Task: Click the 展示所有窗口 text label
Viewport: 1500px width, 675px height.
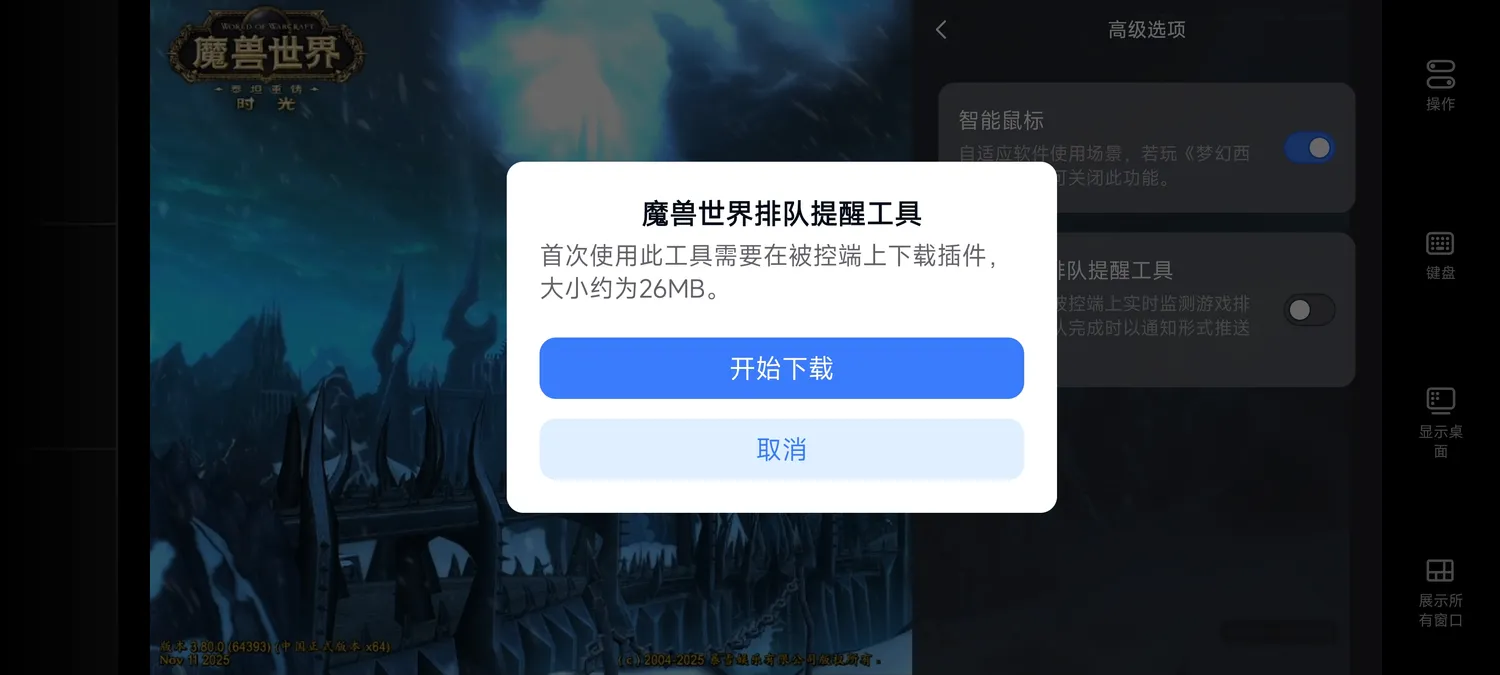Action: coord(1440,610)
